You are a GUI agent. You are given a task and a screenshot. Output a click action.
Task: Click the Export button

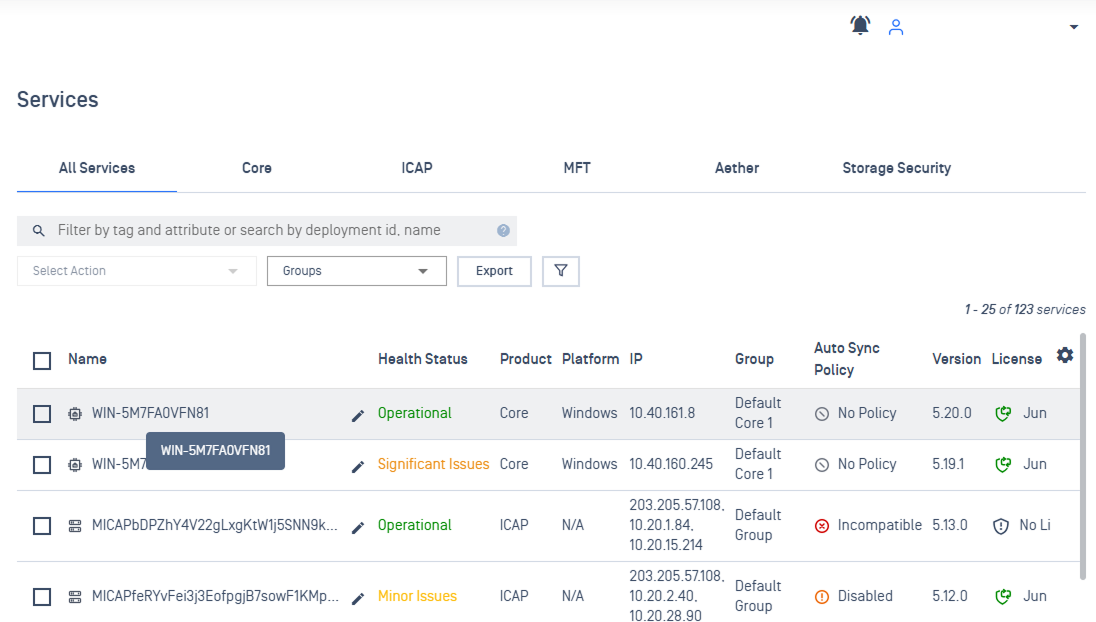(494, 270)
